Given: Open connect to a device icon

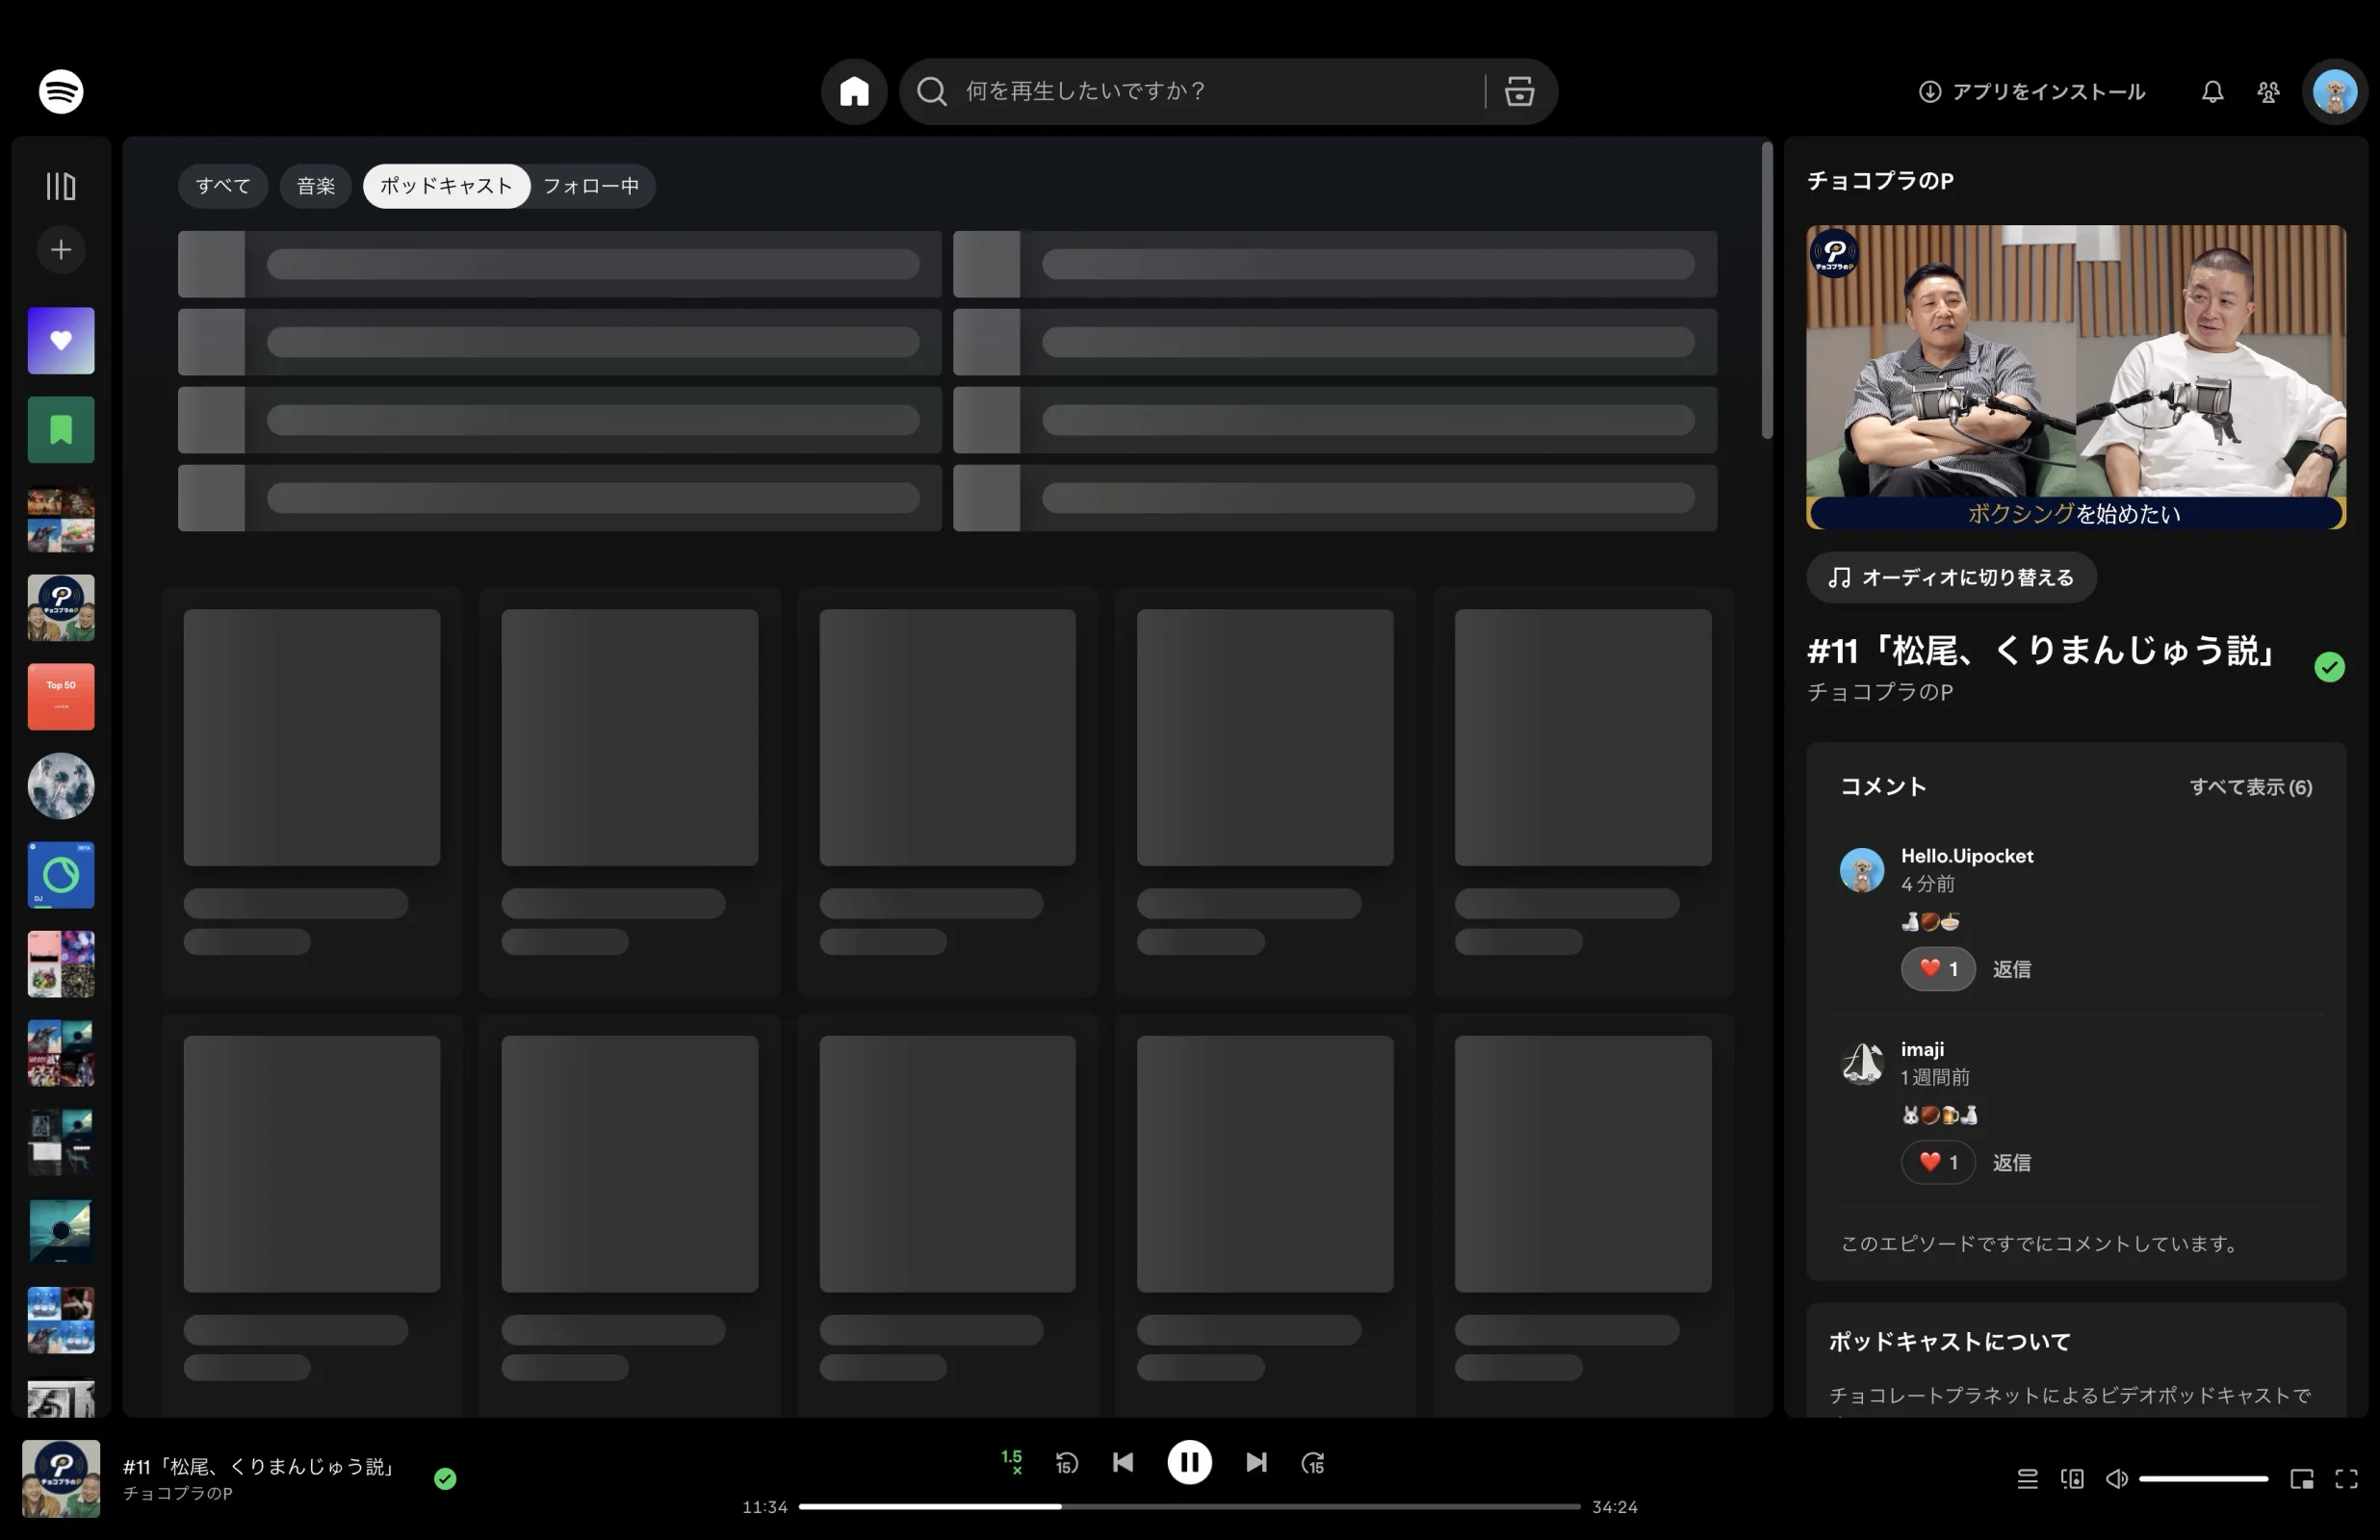Looking at the screenshot, I should click(2072, 1479).
